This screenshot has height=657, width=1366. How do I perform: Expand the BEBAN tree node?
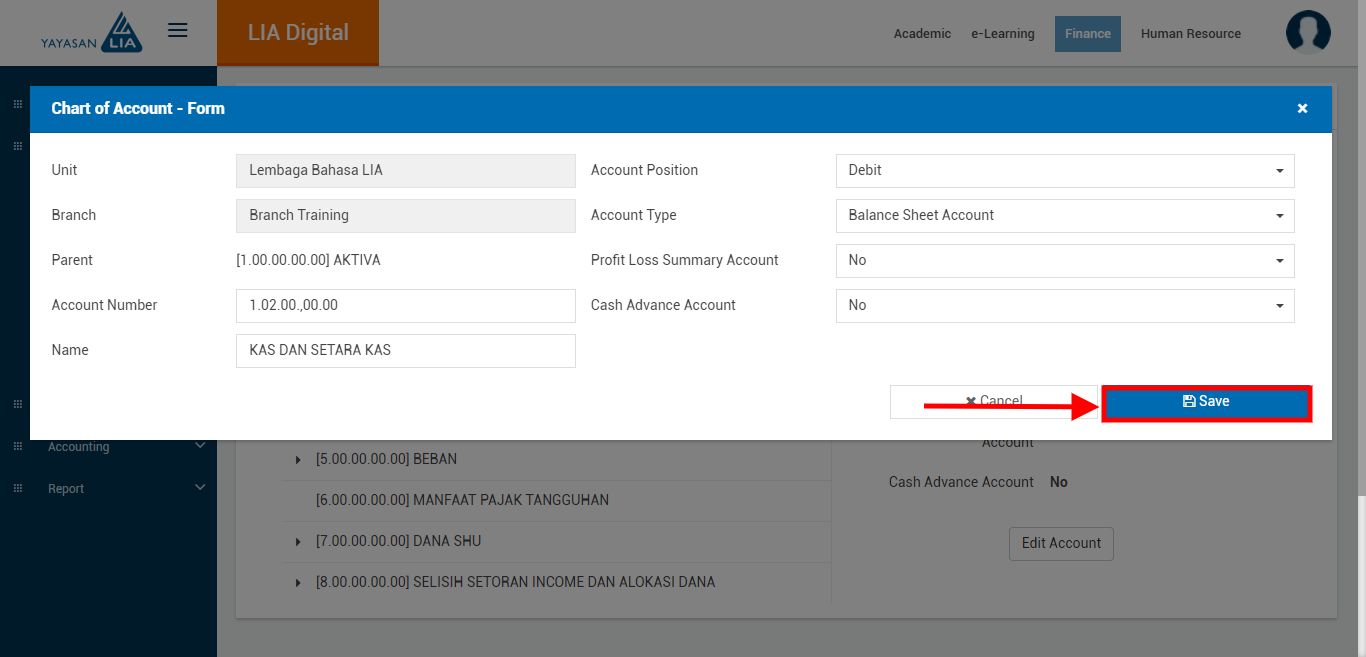tap(298, 460)
